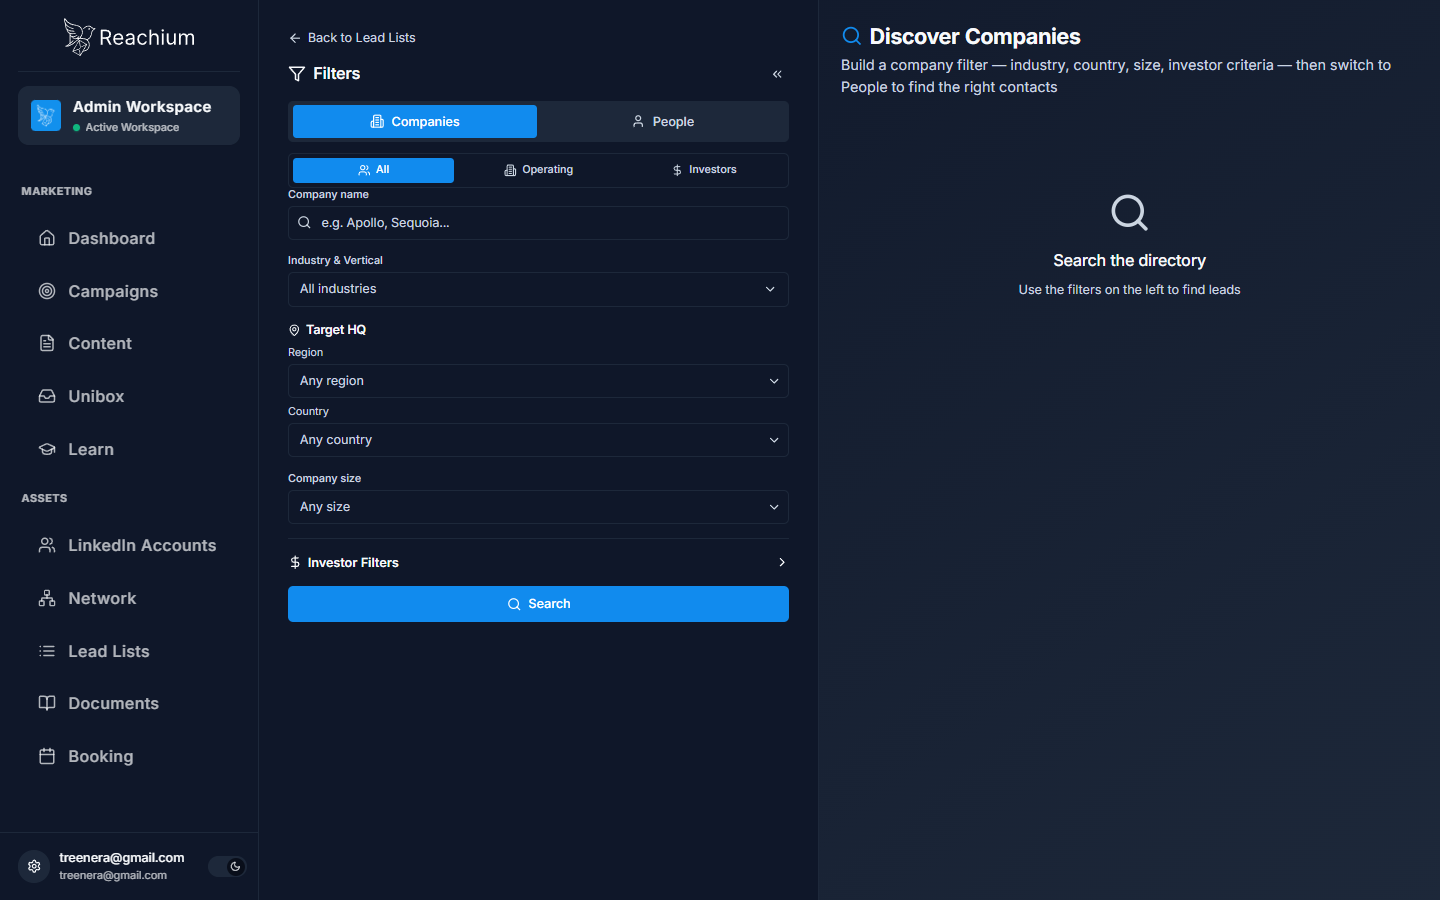Switch to the People tab
Image resolution: width=1440 pixels, height=900 pixels.
pyautogui.click(x=663, y=121)
